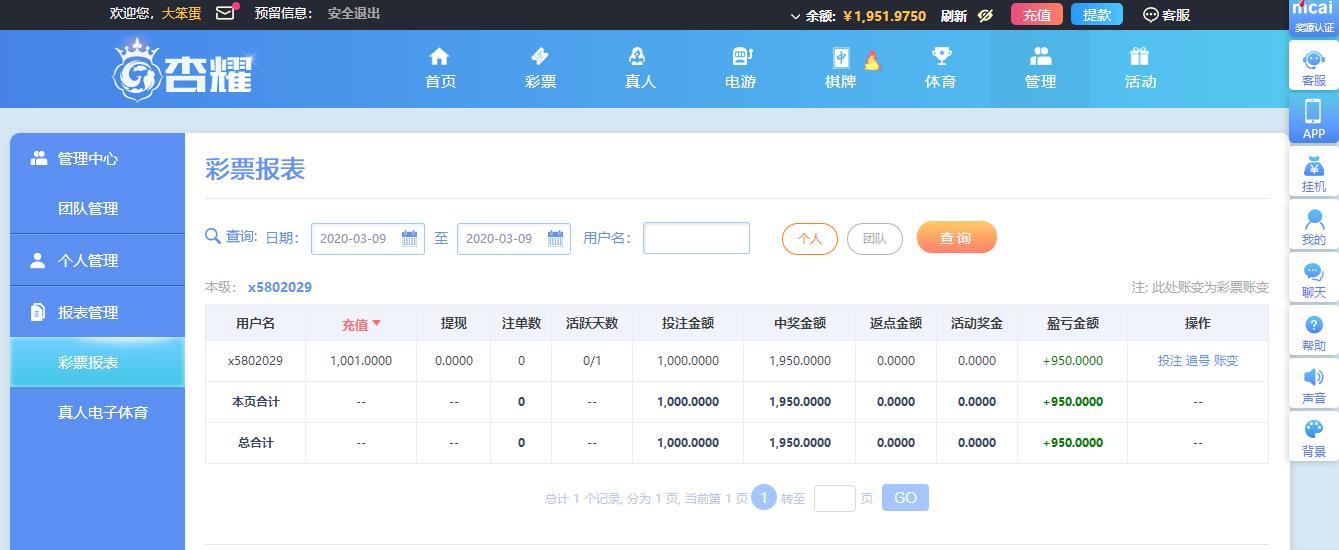Open the 聊天 chat bubble icon
The width and height of the screenshot is (1339, 550).
(1314, 279)
